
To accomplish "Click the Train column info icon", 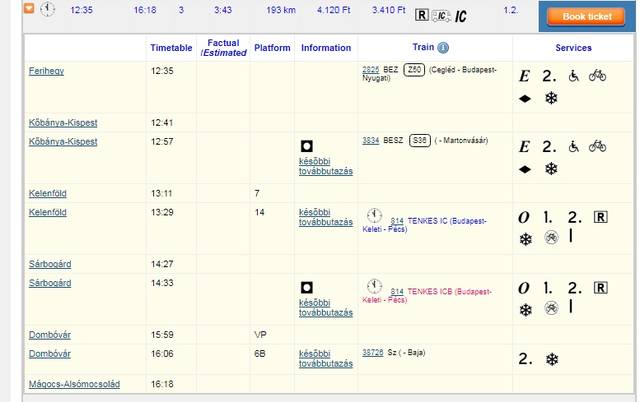I will (x=443, y=48).
